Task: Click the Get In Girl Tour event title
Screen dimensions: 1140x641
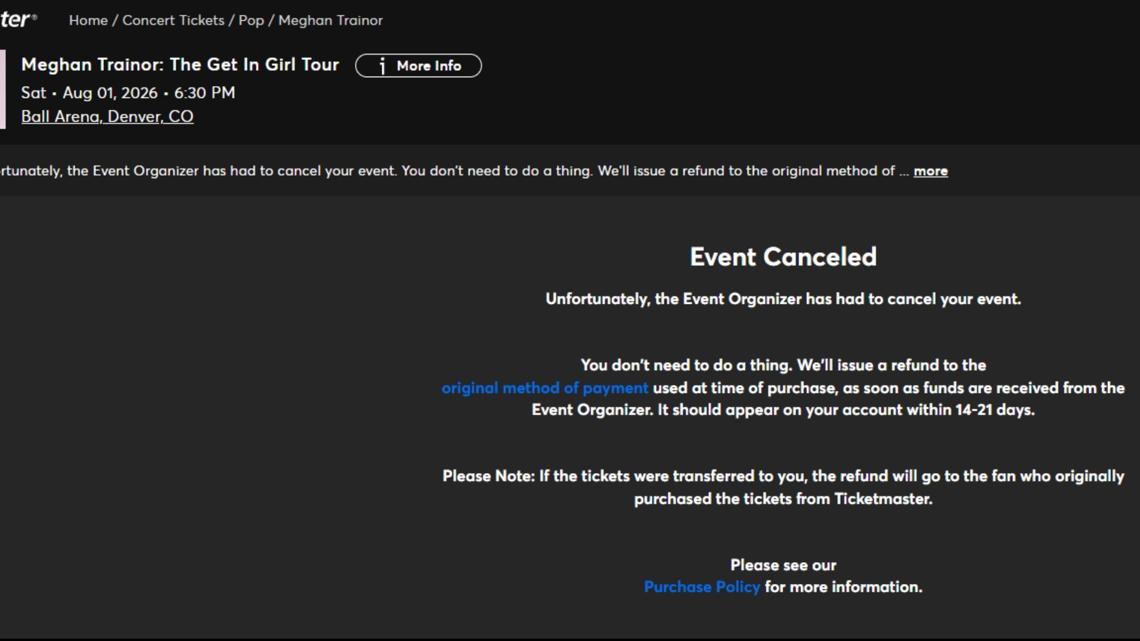Action: point(180,65)
